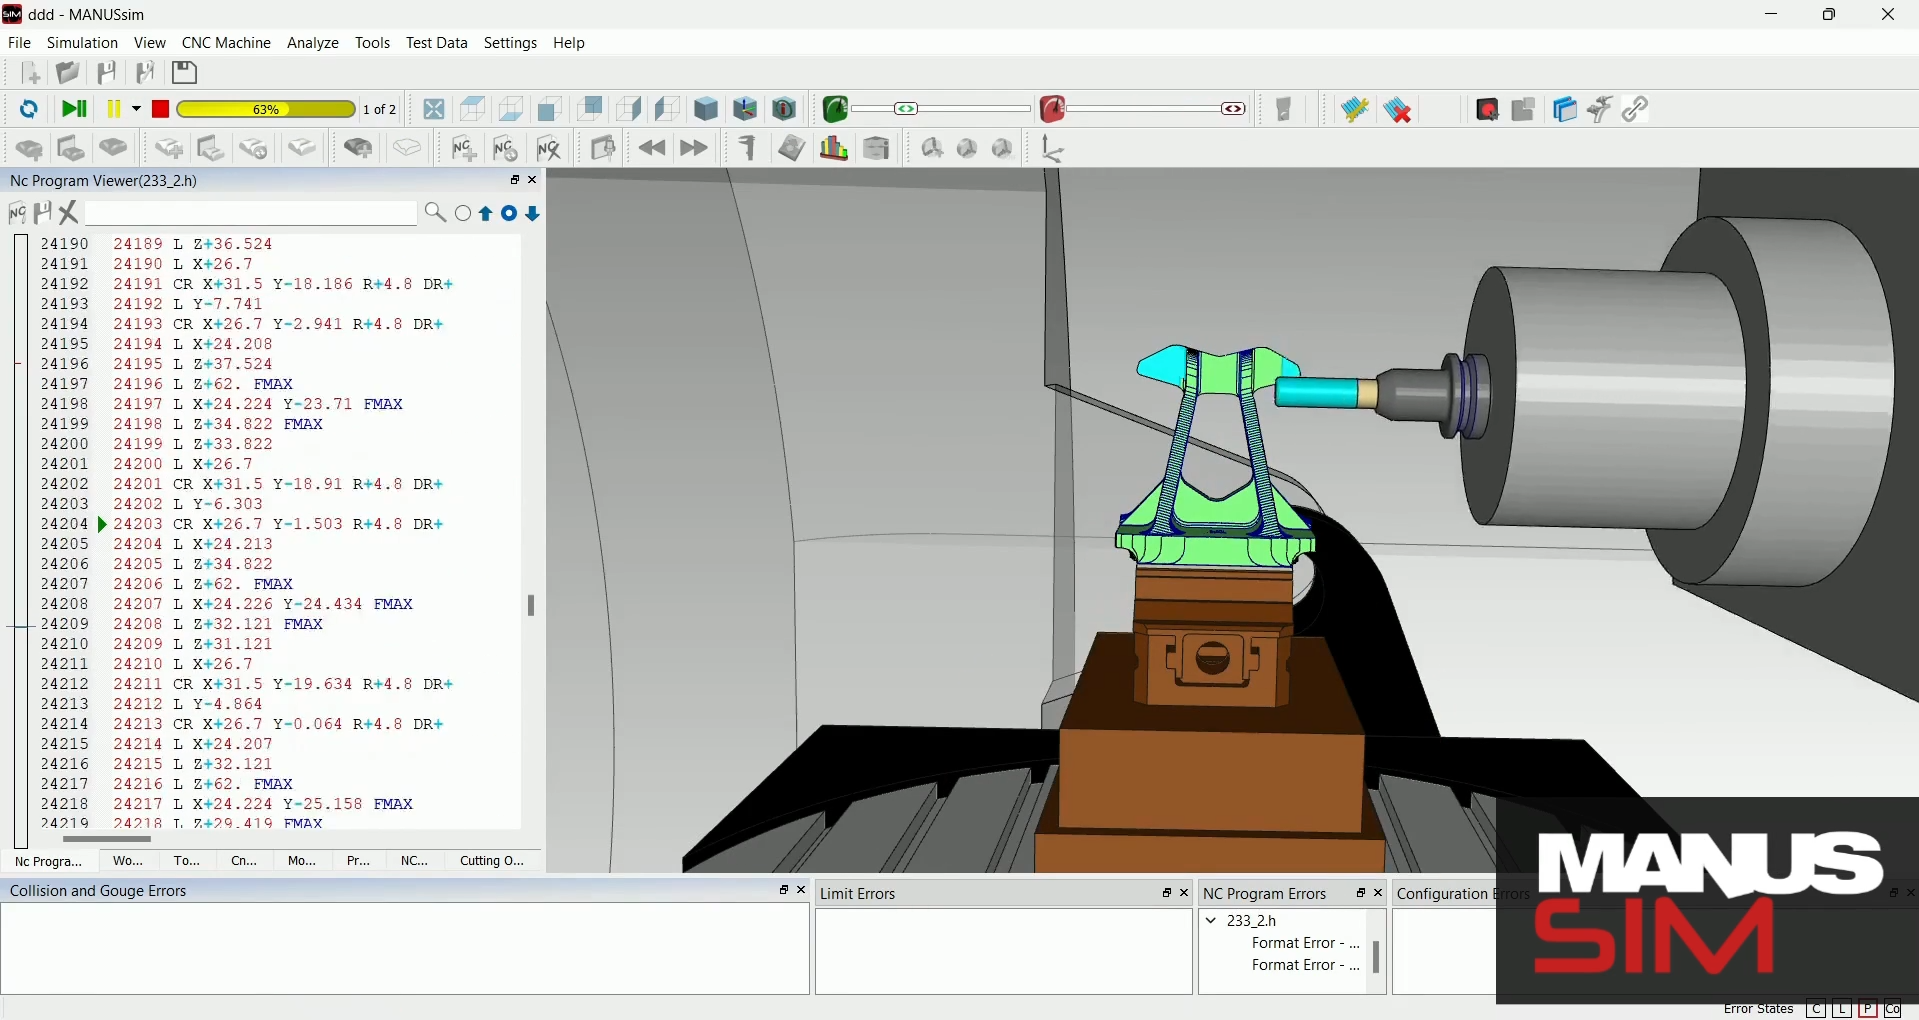Float the Nc Program Viewer panel

(515, 180)
